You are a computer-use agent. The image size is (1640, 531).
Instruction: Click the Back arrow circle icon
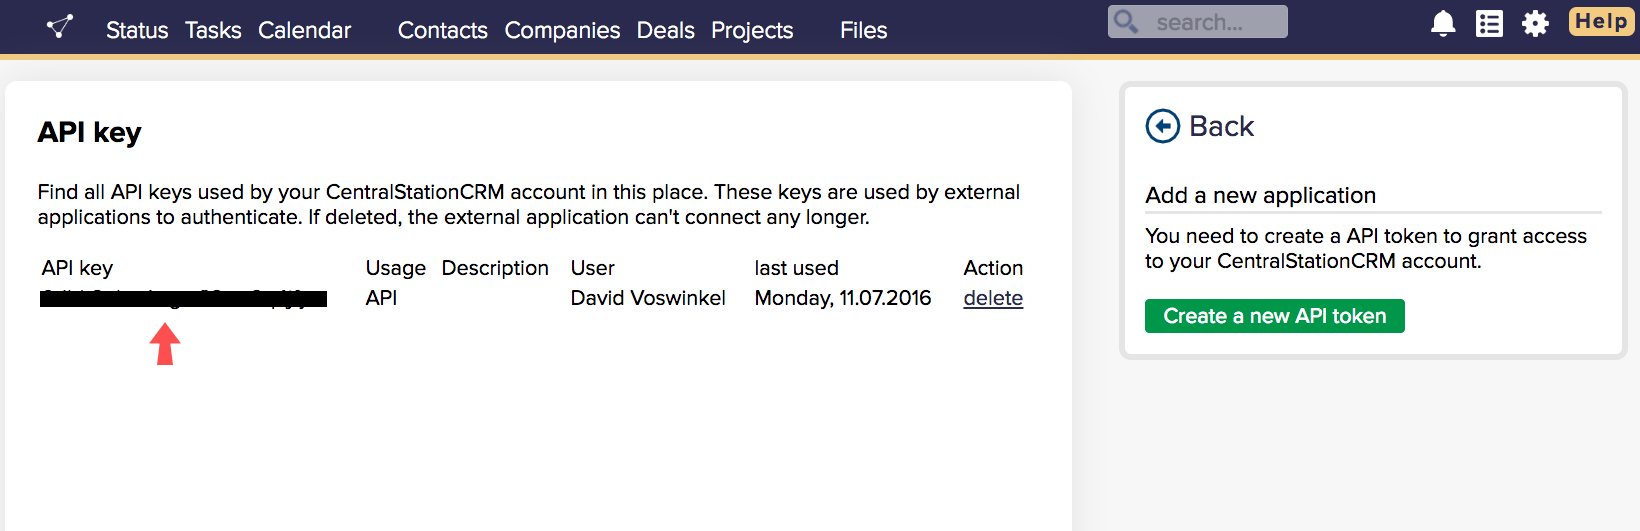[x=1162, y=126]
